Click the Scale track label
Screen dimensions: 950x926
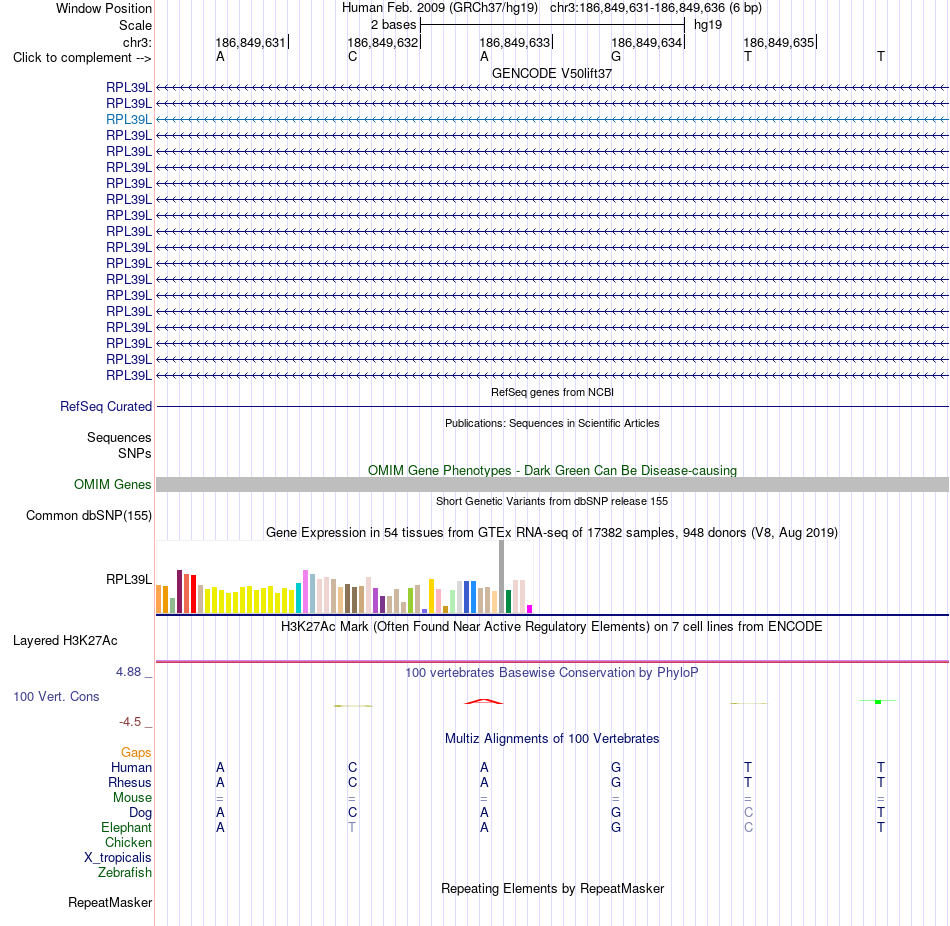[x=135, y=25]
